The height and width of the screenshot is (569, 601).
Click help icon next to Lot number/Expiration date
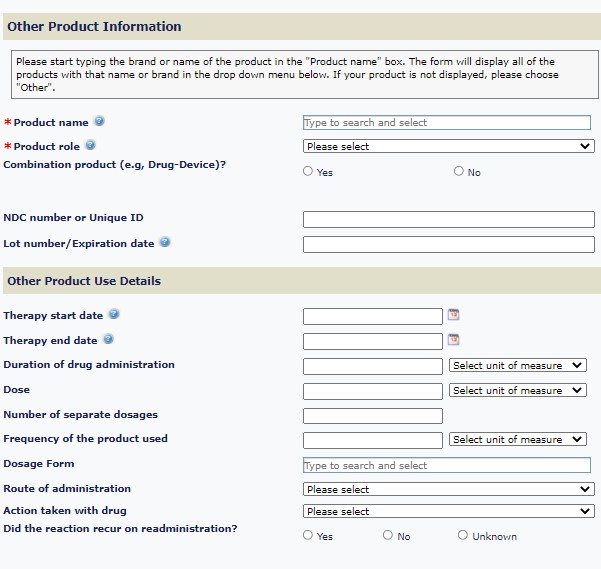pos(165,242)
